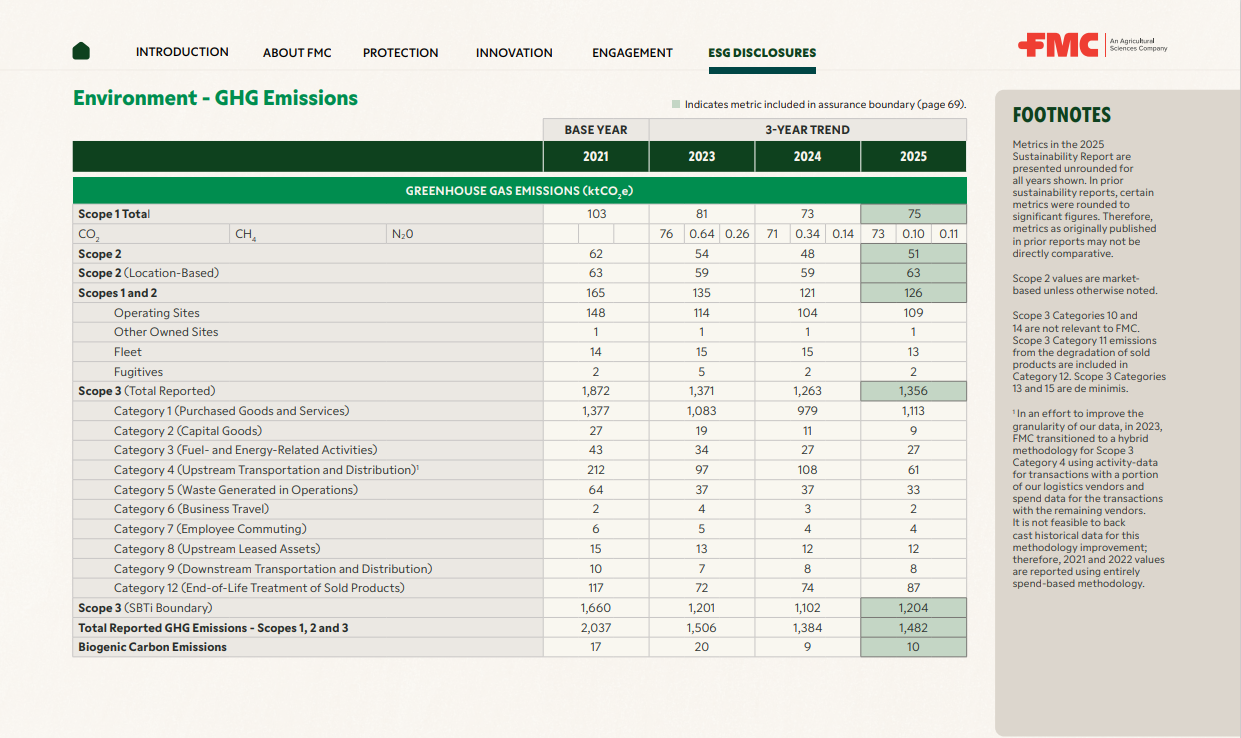This screenshot has height=738, width=1241.
Task: Click the 2025 total emissions value 1,482
Action: (913, 628)
